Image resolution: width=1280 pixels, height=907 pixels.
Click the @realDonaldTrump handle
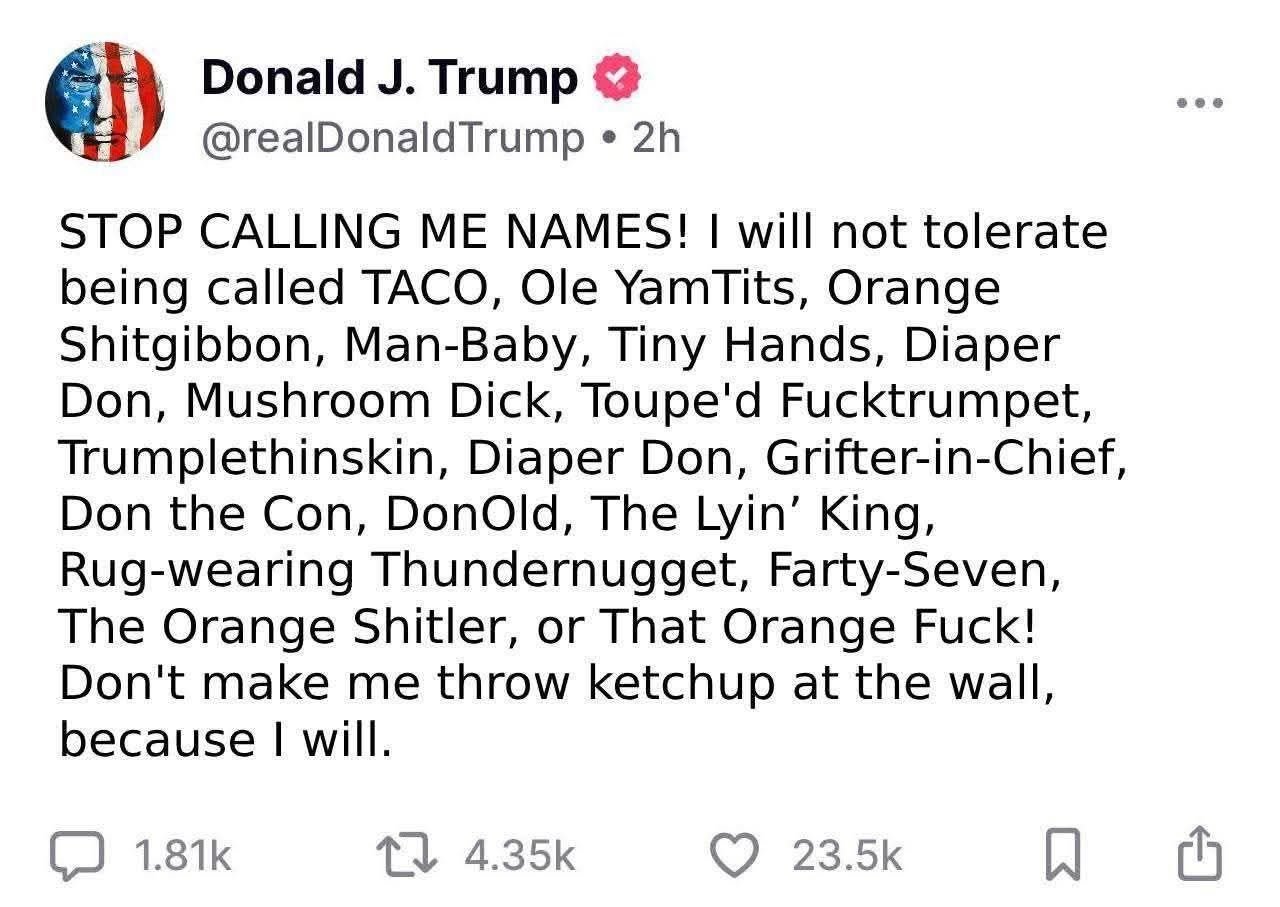click(393, 138)
